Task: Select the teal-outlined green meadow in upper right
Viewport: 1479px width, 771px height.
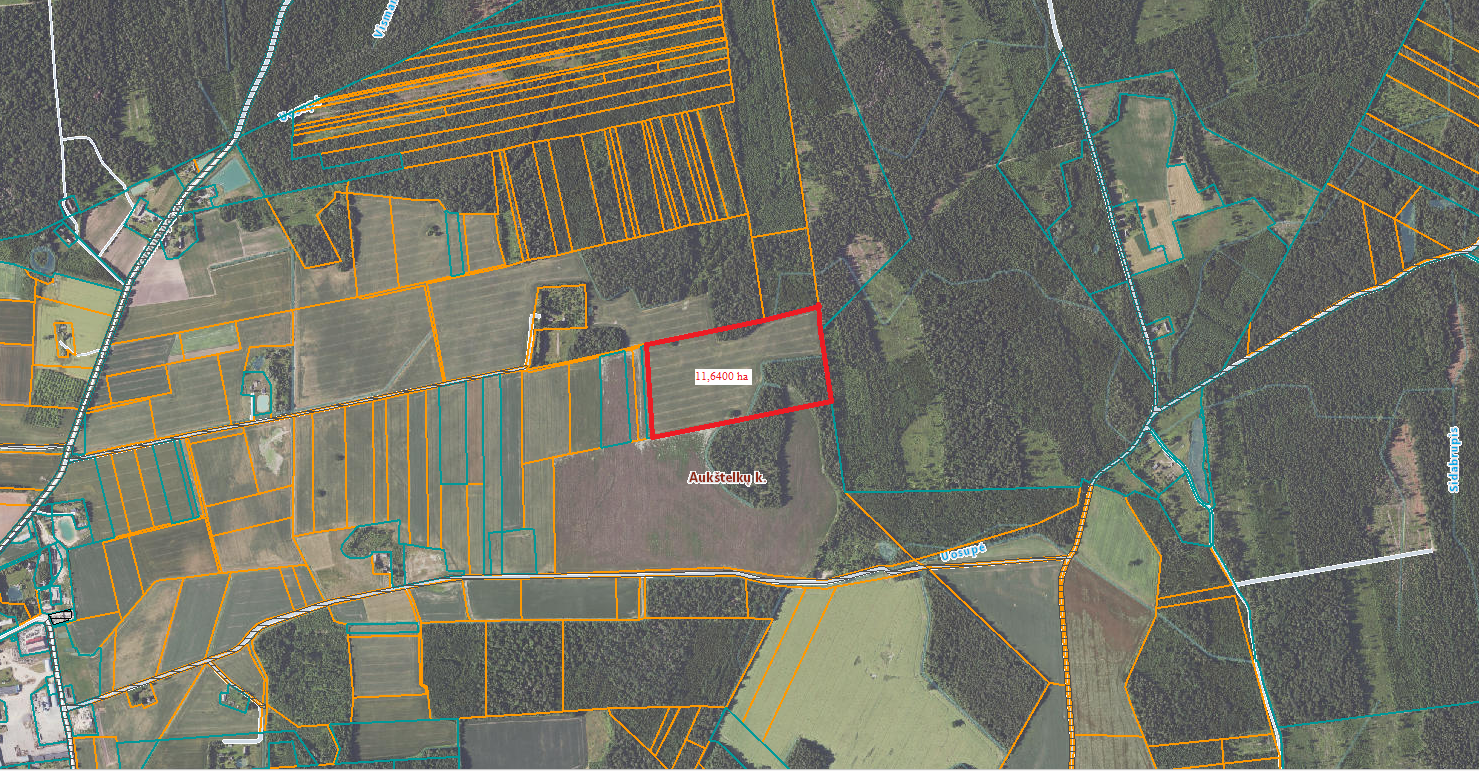Action: [x=1137, y=150]
